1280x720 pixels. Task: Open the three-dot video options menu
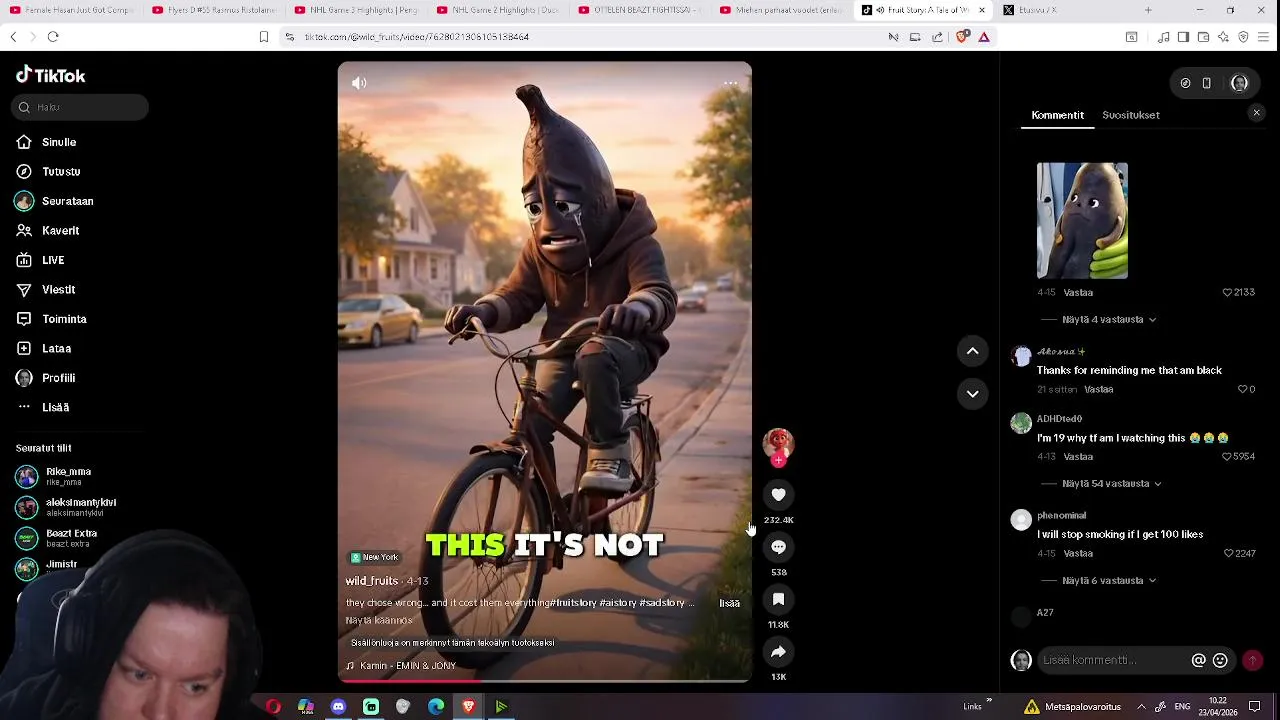731,83
